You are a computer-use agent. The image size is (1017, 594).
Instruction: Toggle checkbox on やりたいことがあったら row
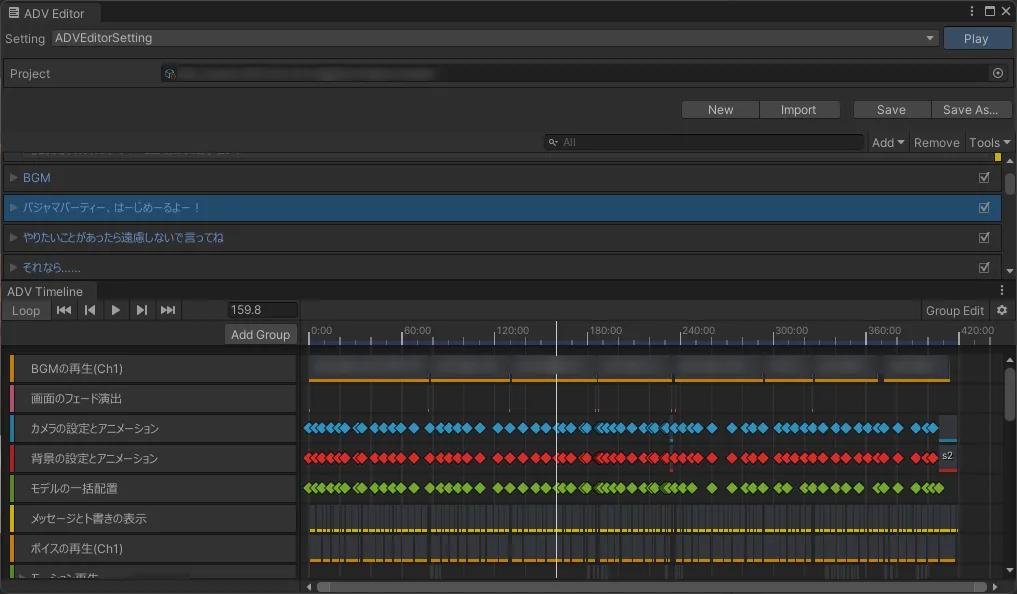[984, 238]
